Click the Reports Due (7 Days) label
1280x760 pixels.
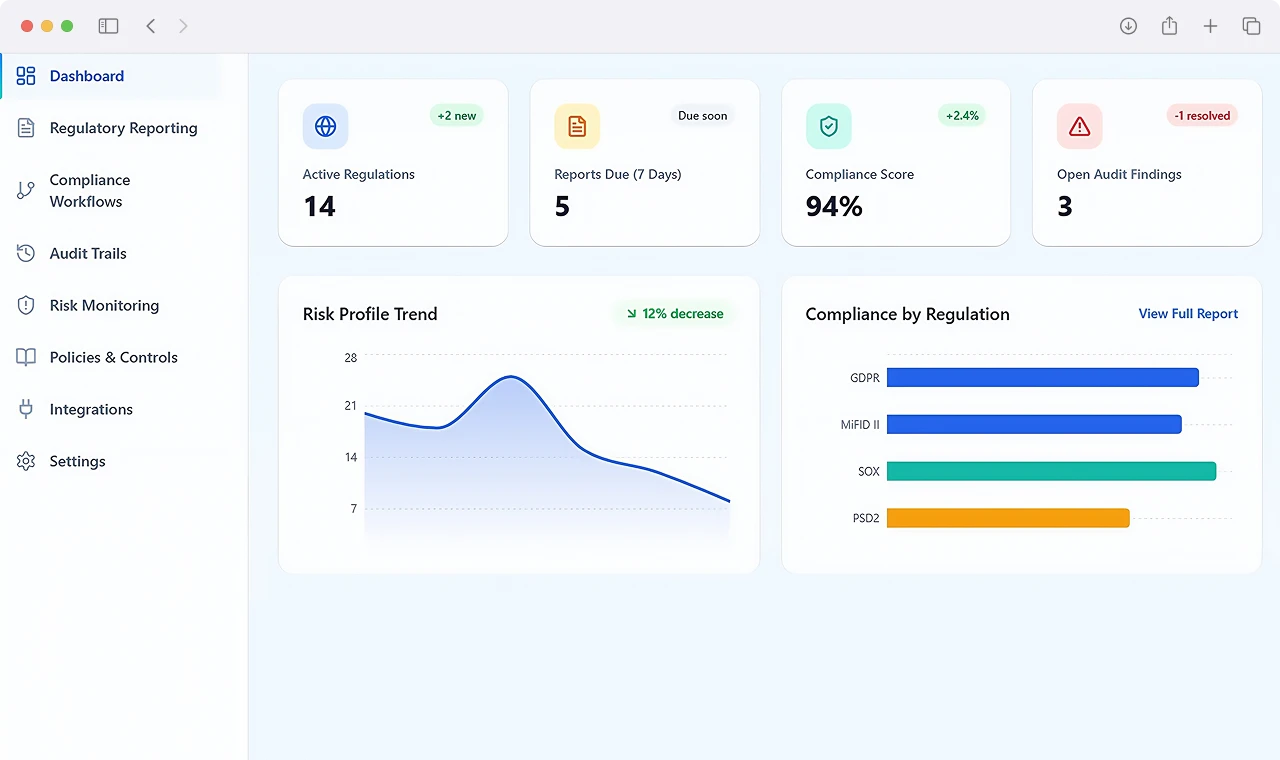pos(618,174)
